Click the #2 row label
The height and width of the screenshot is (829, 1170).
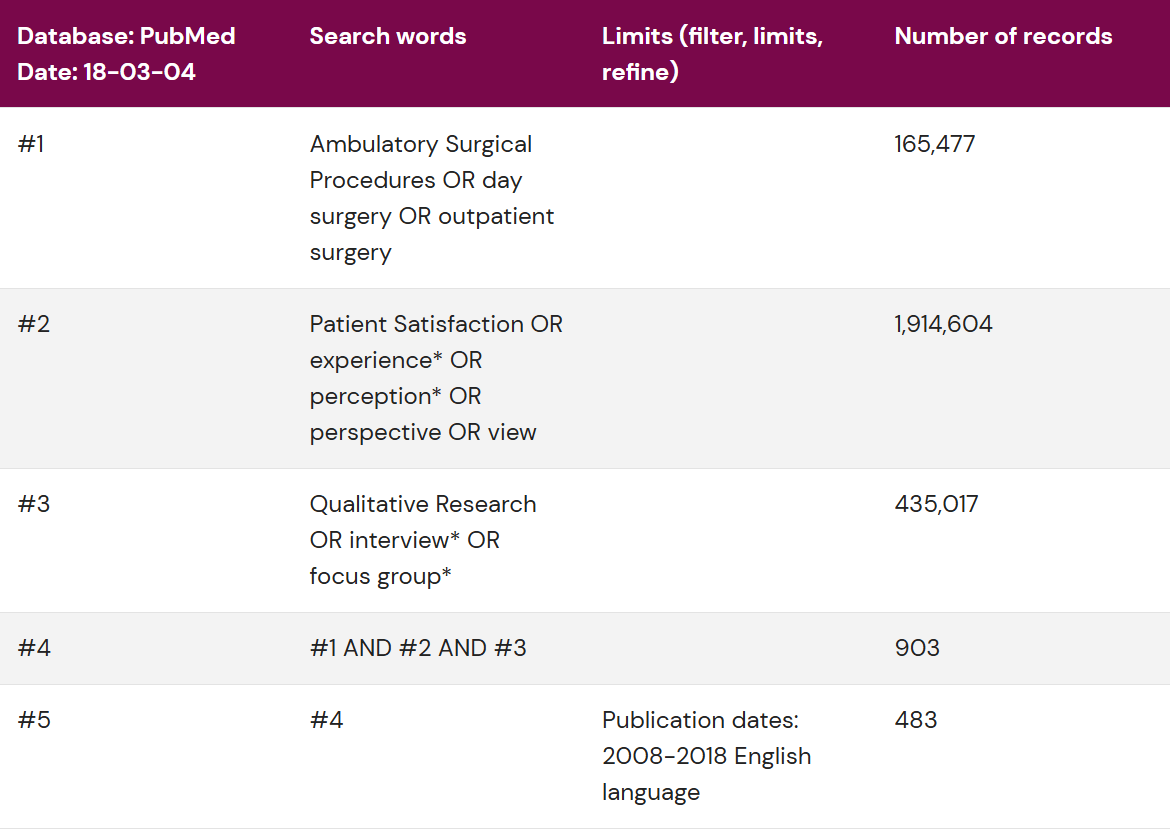pyautogui.click(x=33, y=324)
